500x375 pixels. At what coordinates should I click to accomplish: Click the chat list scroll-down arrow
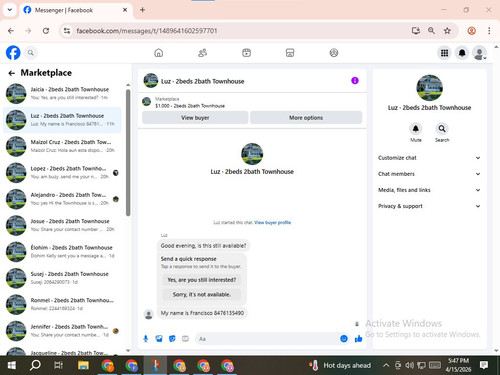pos(128,350)
